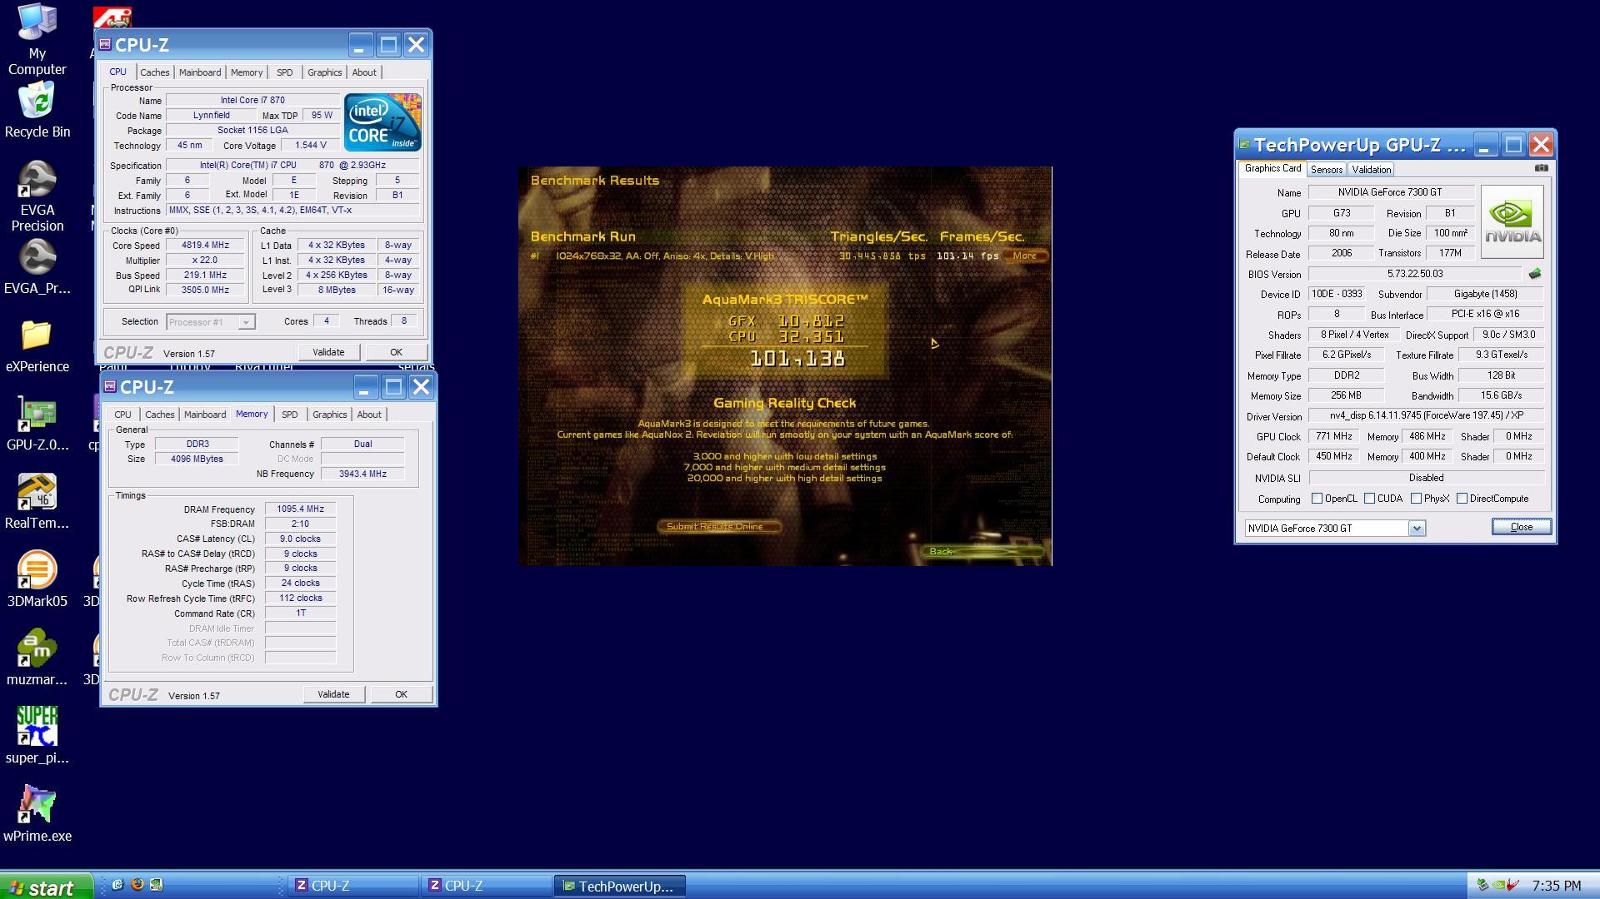Screen dimensions: 1600x899
Task: Launch the EVGA Precision desktop shortcut
Action: click(x=37, y=196)
